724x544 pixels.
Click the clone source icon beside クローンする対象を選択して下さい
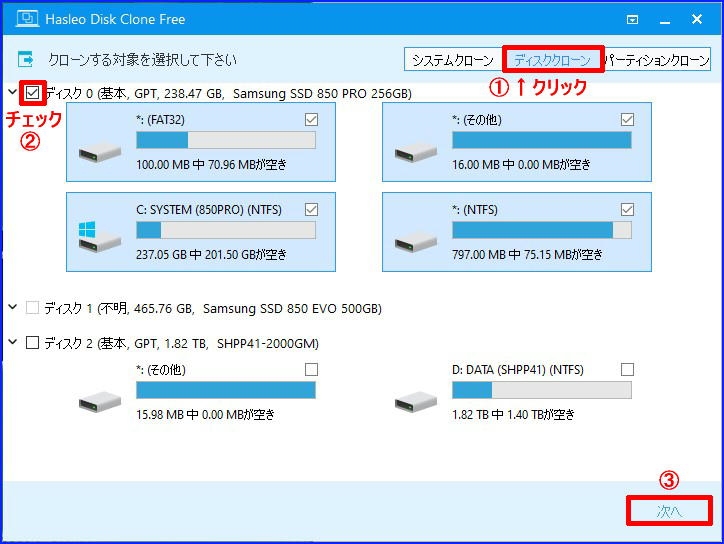point(26,60)
